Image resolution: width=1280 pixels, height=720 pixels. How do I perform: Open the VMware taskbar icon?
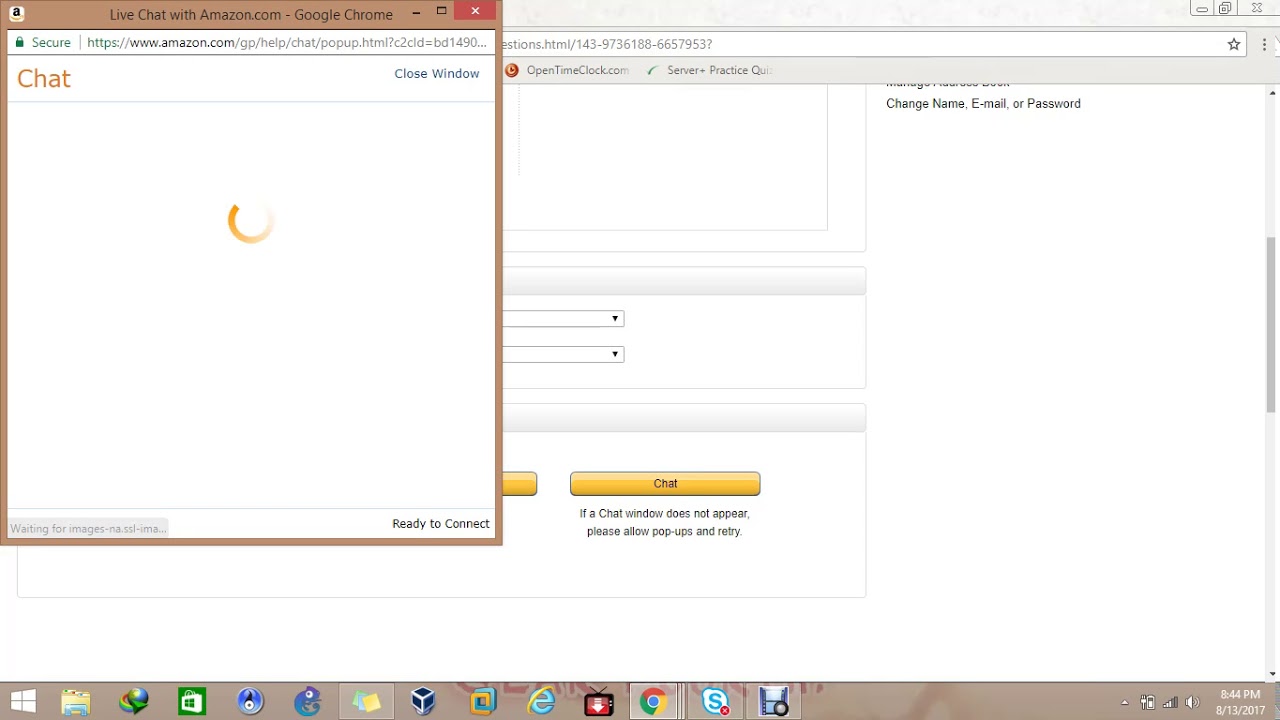pos(482,702)
